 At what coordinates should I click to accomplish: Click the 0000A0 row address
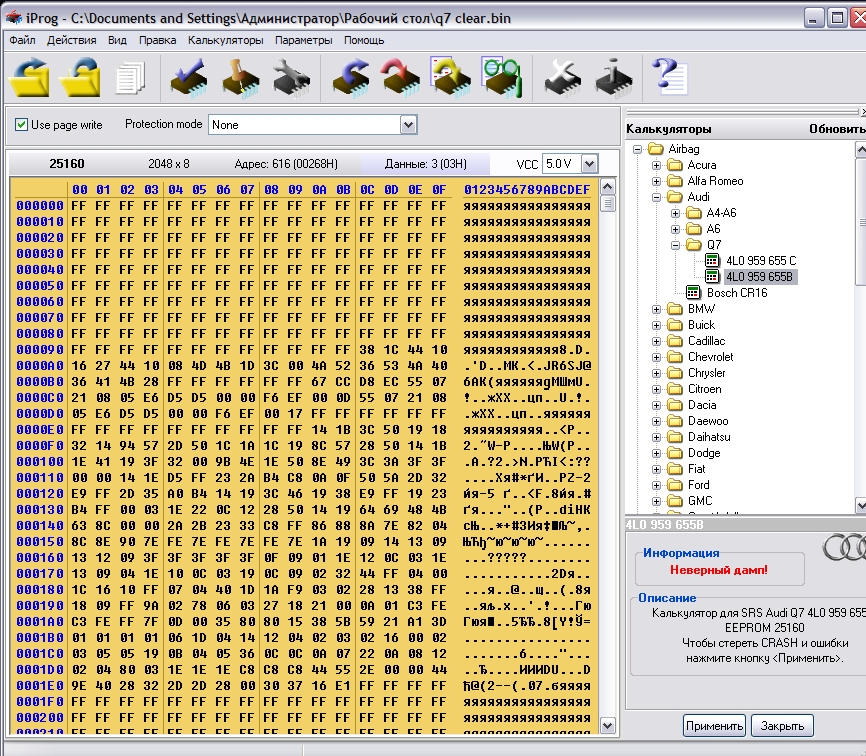click(x=40, y=366)
